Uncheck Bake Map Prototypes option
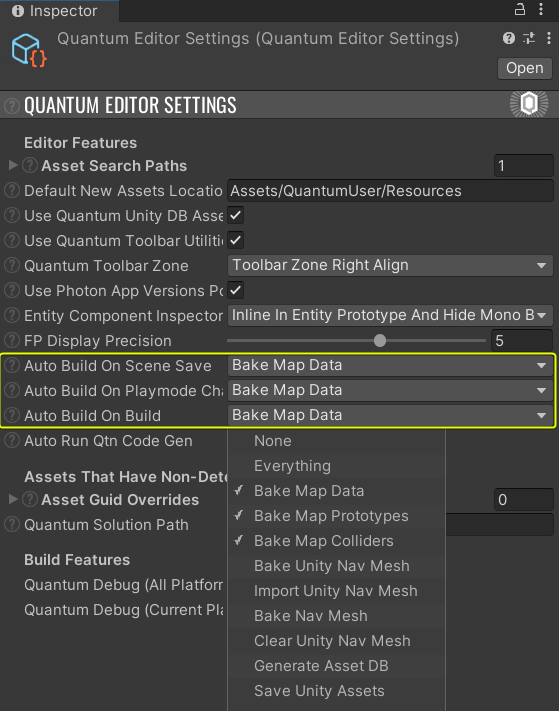Screen dimensions: 559x711 (336, 516)
